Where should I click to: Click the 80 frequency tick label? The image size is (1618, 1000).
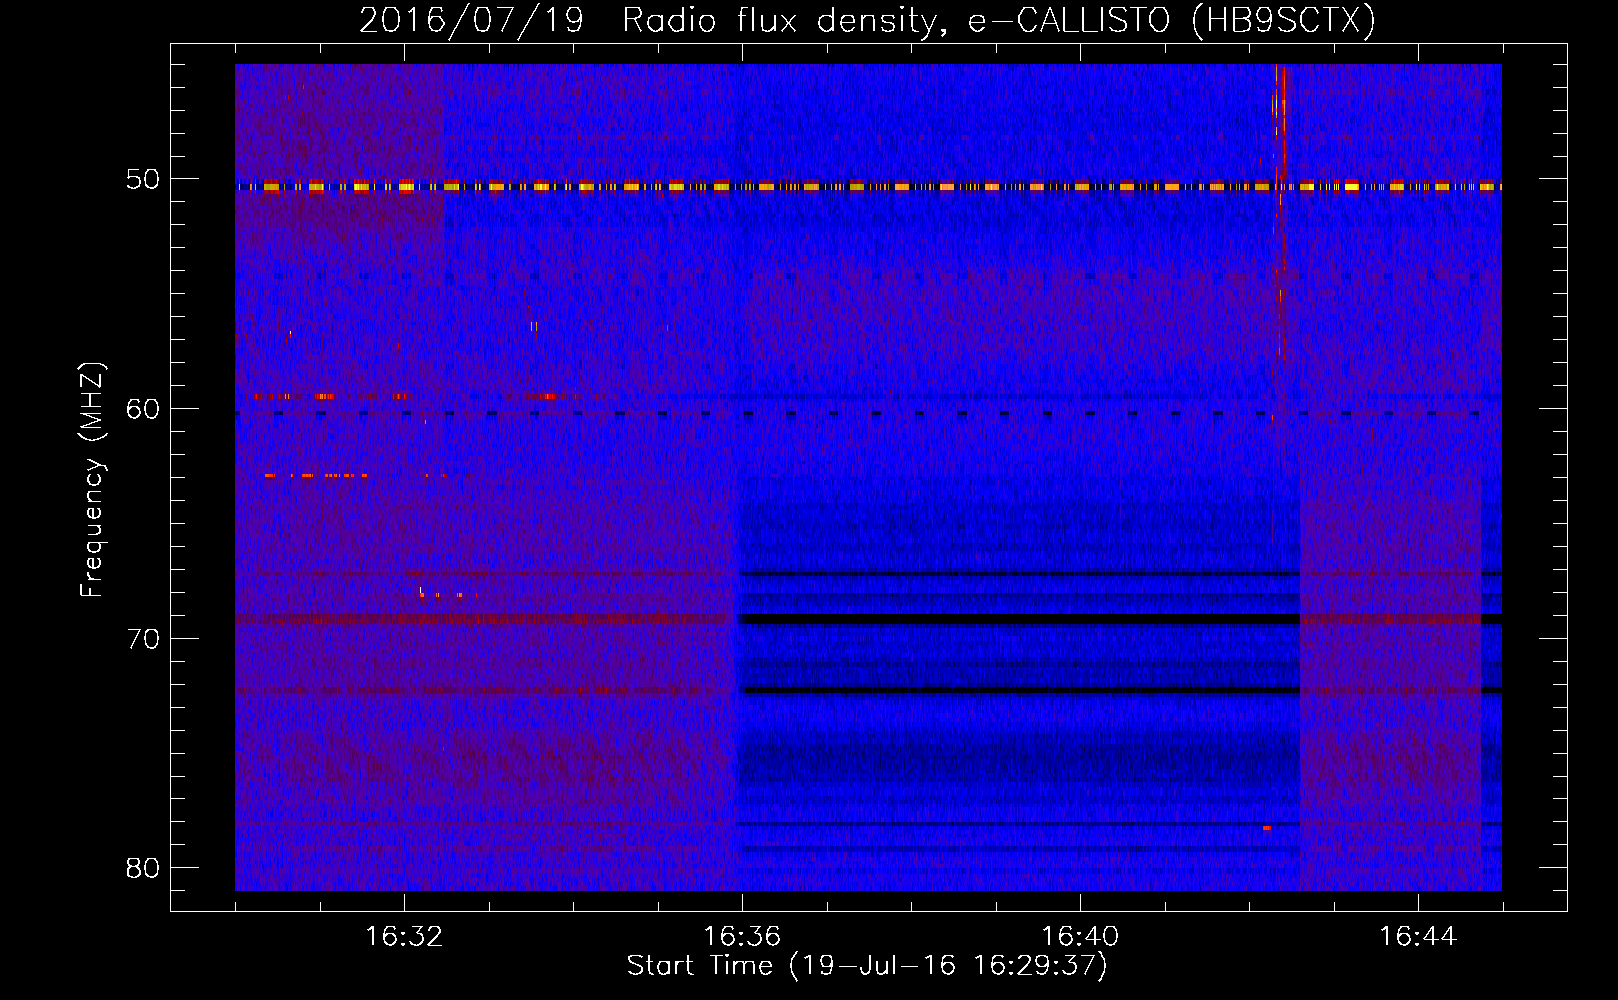pyautogui.click(x=143, y=868)
